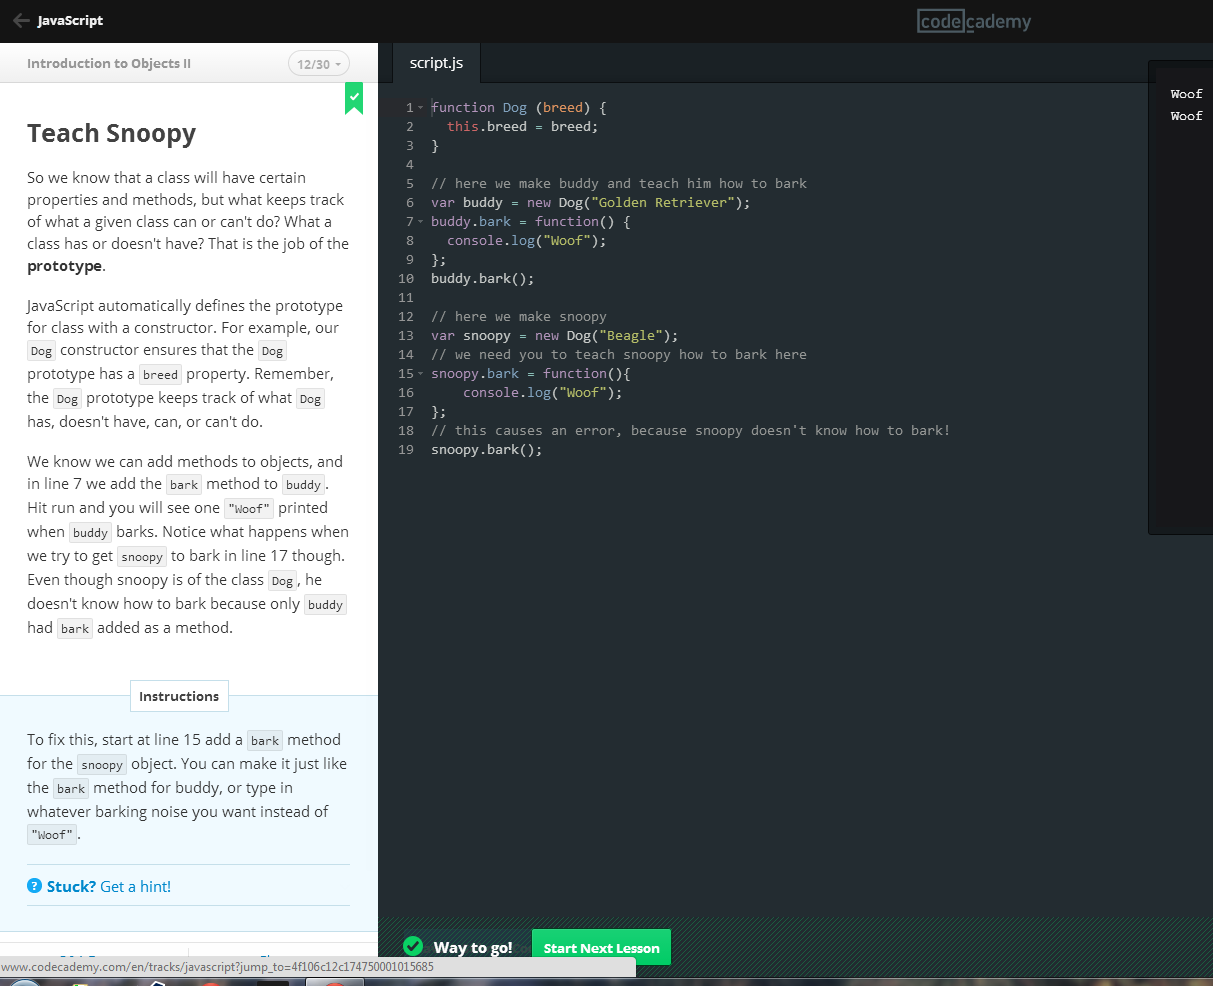
Task: Click console.log("Woof") on line 8
Action: click(526, 240)
